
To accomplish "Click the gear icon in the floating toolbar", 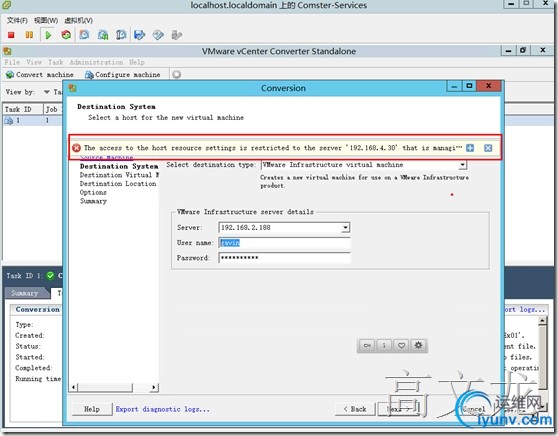I will (x=418, y=345).
